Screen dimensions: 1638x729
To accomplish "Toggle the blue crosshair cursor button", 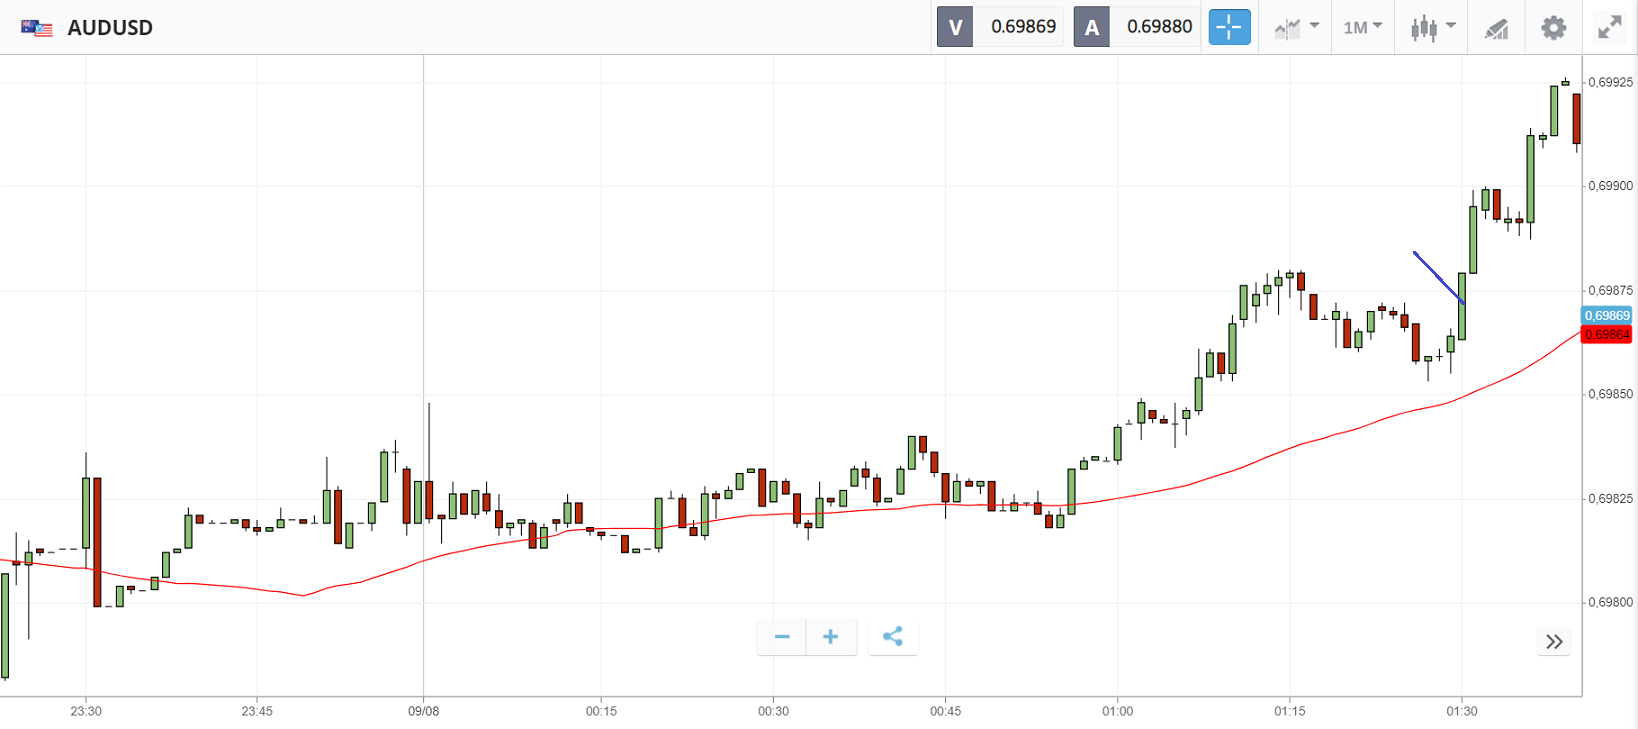I will tap(1229, 27).
